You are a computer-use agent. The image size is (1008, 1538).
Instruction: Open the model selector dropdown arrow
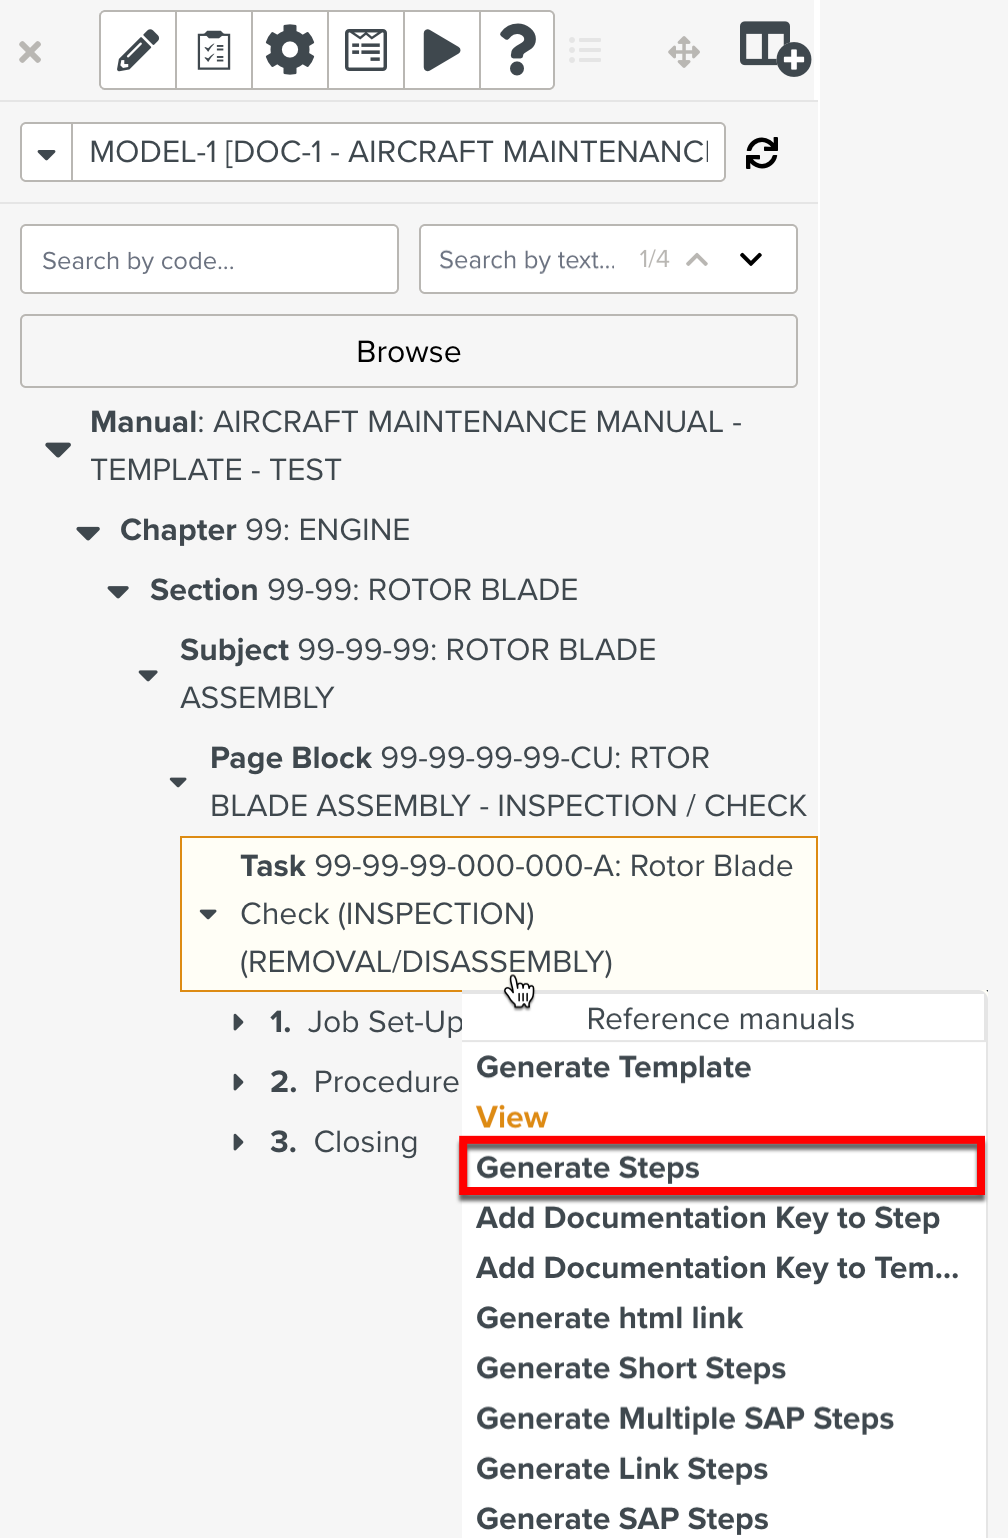(x=46, y=152)
